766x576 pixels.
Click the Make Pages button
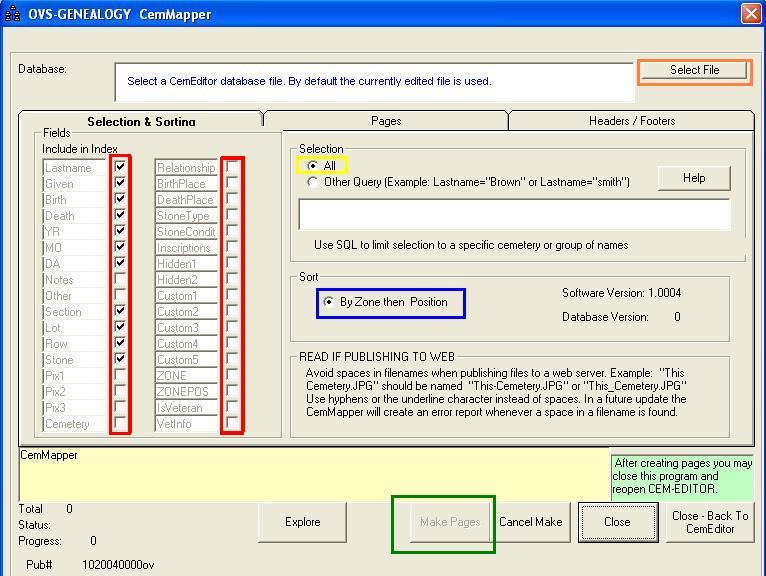450,522
